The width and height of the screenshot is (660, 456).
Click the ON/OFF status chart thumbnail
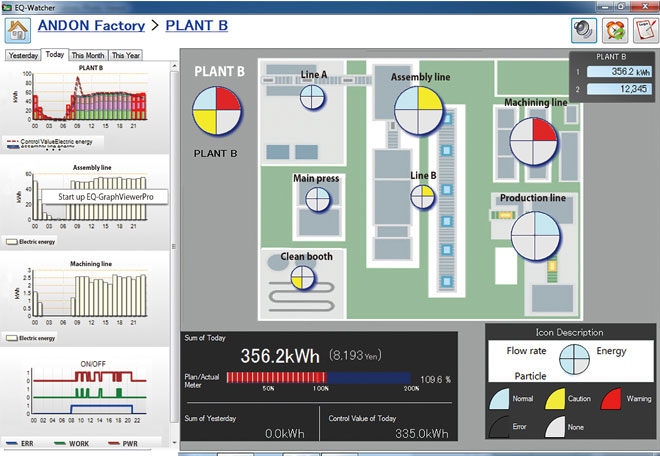89,393
